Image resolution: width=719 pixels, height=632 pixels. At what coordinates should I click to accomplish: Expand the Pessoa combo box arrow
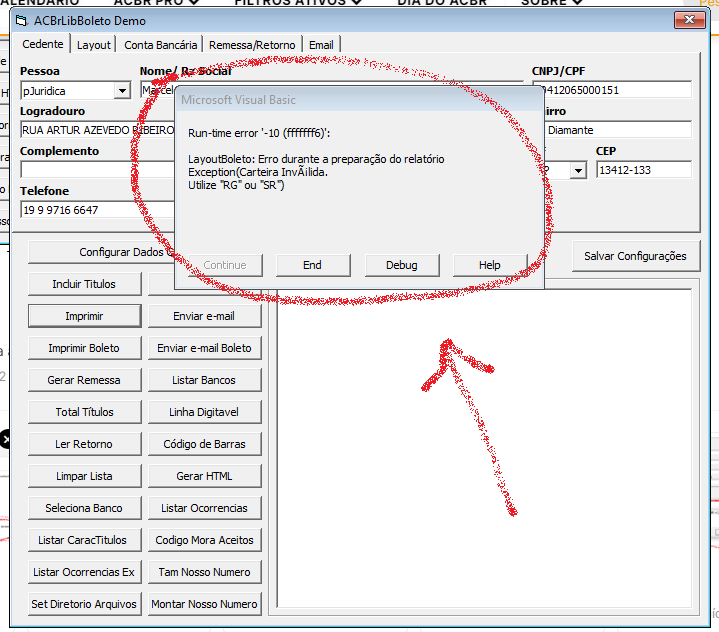pos(122,91)
